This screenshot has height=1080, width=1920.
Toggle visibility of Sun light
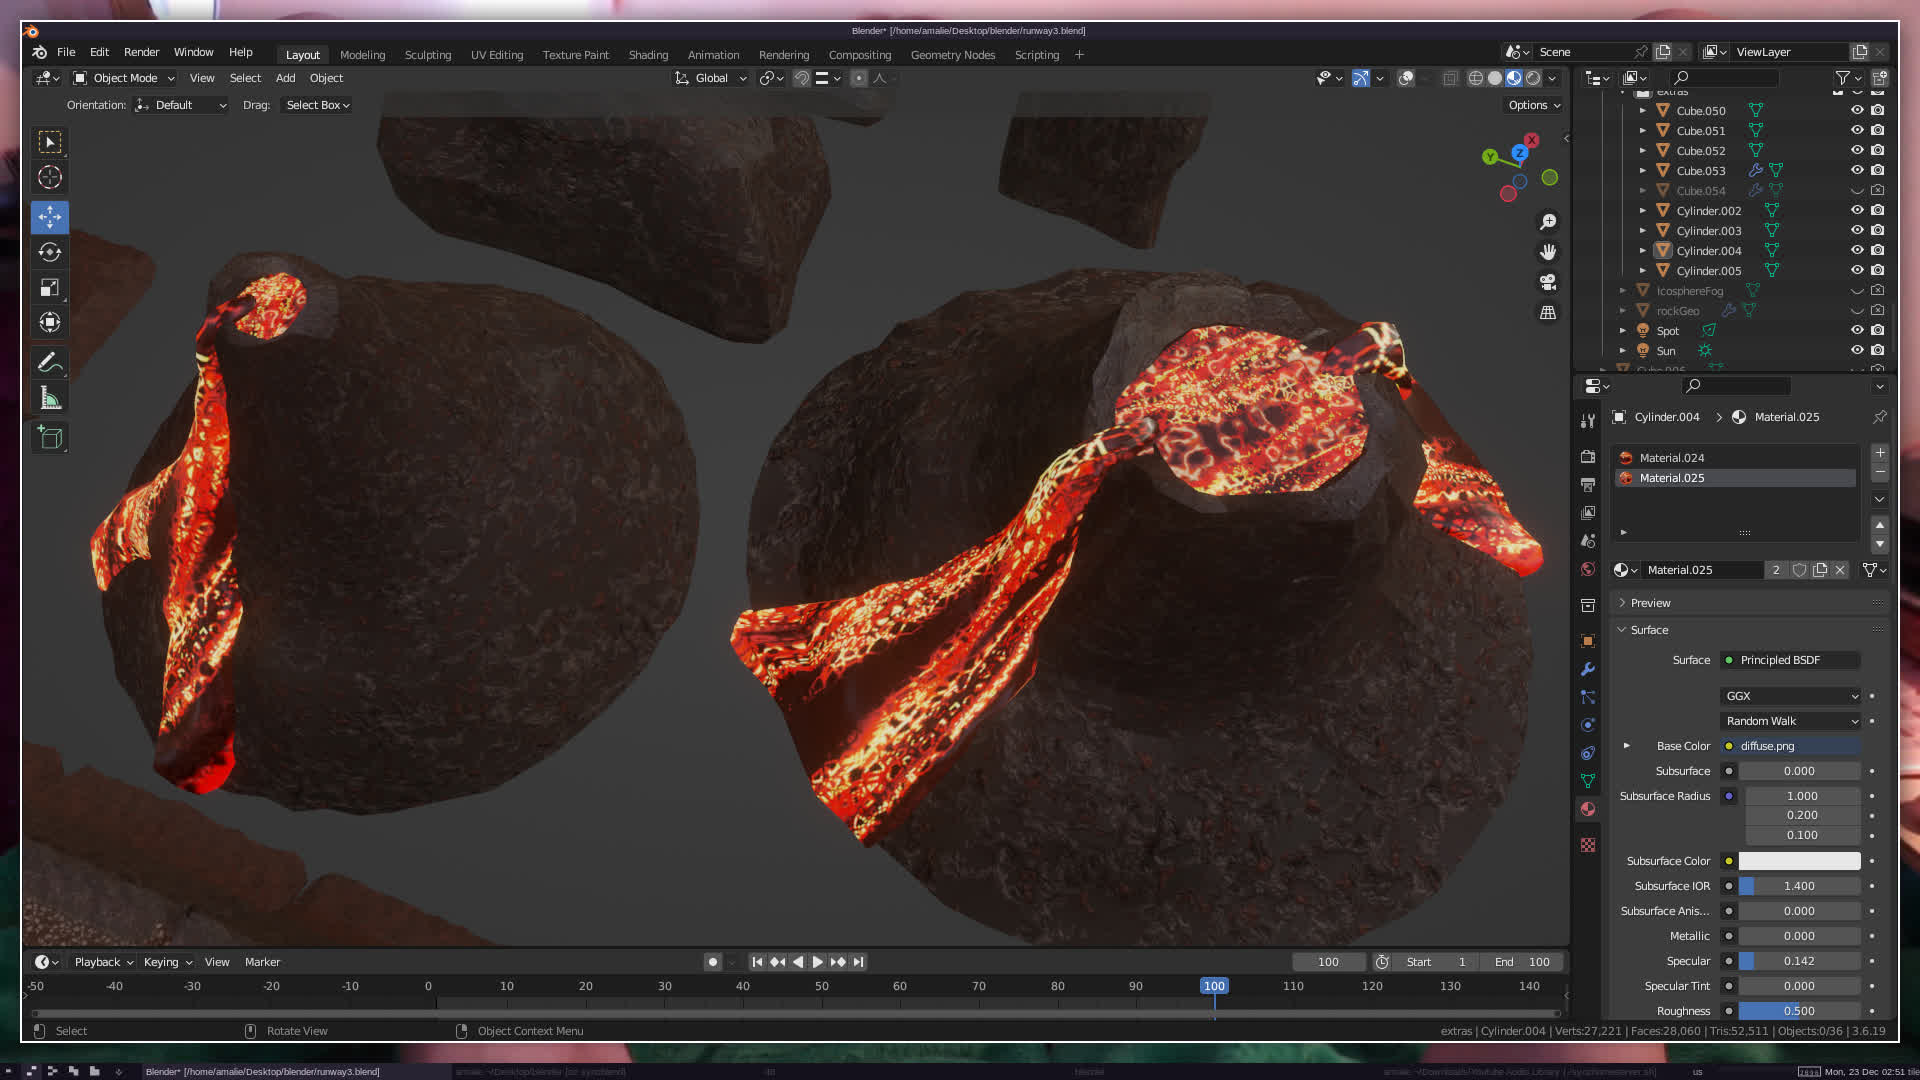coord(1857,351)
